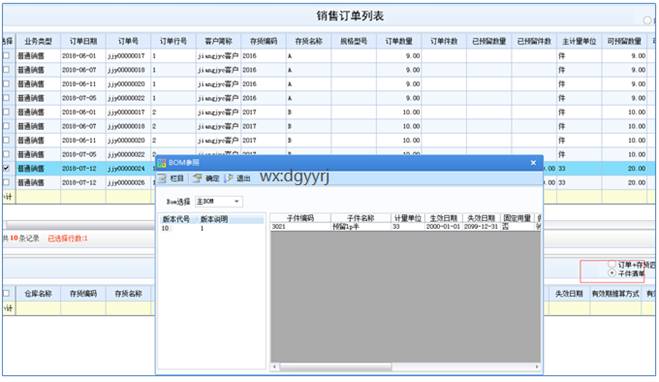The width and height of the screenshot is (659, 382).
Task: Tick checkbox for order jjy00000026 row
Action: [x=6, y=182]
